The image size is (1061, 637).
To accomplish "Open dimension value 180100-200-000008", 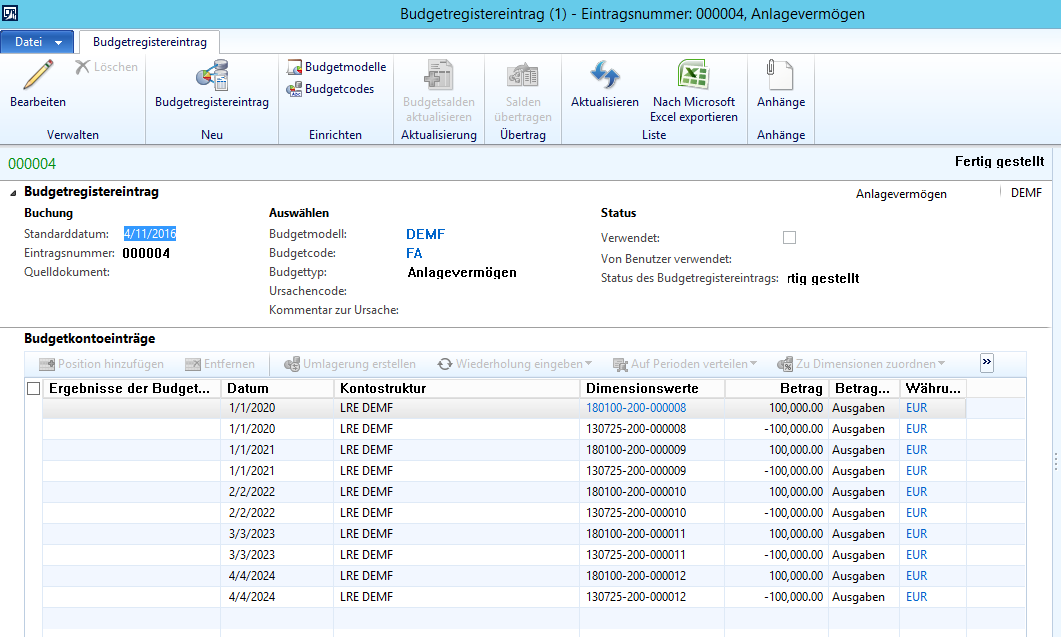I will 636,408.
